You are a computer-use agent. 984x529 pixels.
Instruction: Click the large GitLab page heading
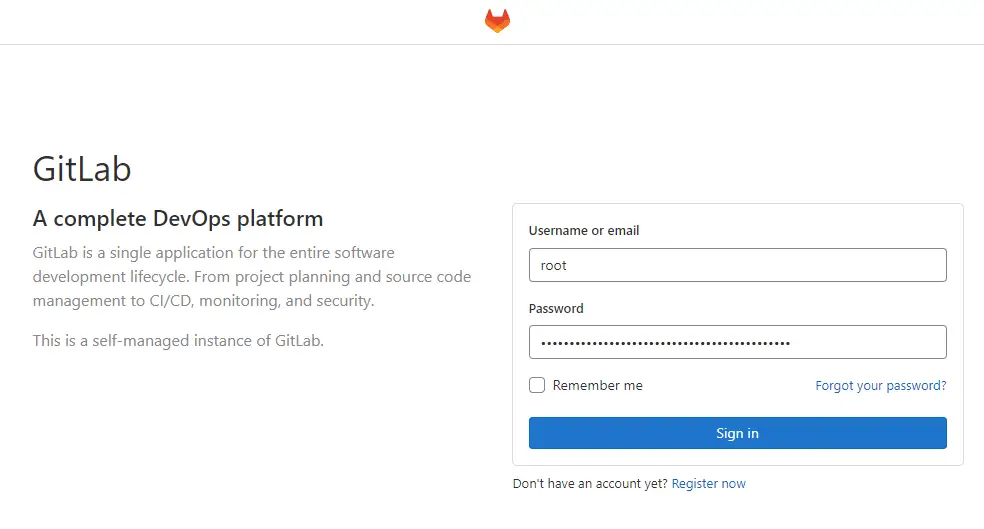(82, 169)
